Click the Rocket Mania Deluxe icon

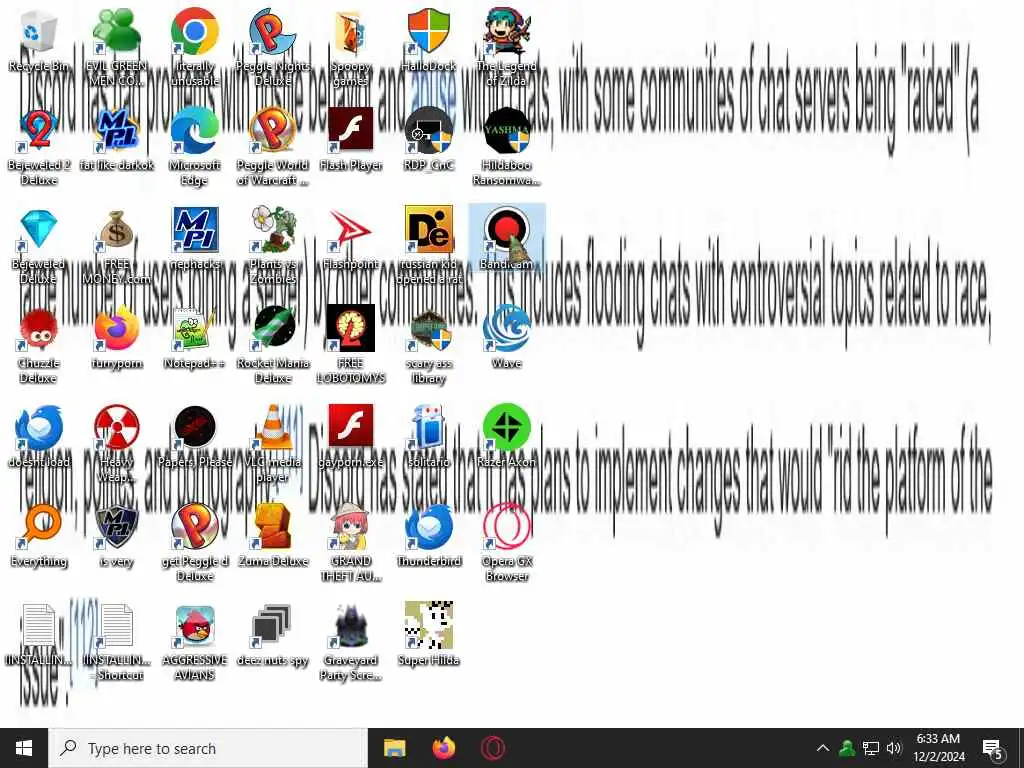273,329
